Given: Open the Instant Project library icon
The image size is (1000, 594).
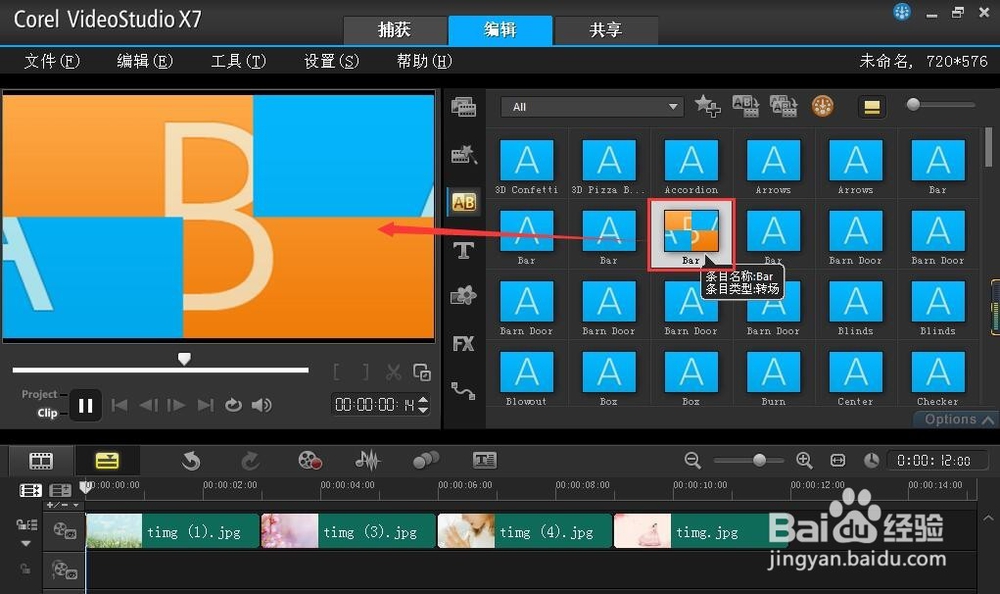Looking at the screenshot, I should (464, 154).
